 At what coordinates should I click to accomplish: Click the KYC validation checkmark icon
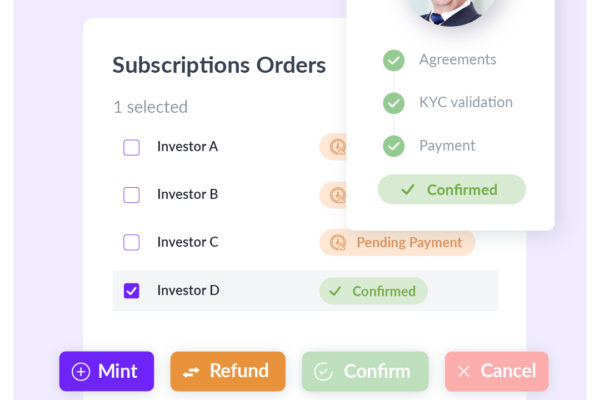[394, 103]
